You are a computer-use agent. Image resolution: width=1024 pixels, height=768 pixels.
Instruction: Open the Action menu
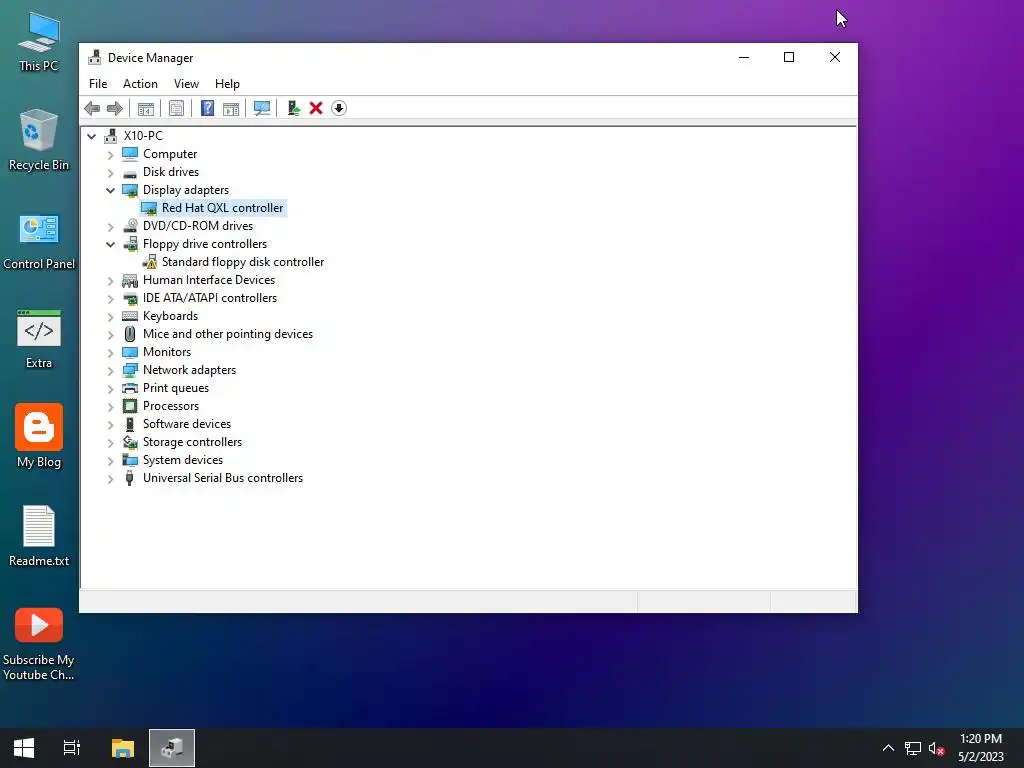pos(140,84)
